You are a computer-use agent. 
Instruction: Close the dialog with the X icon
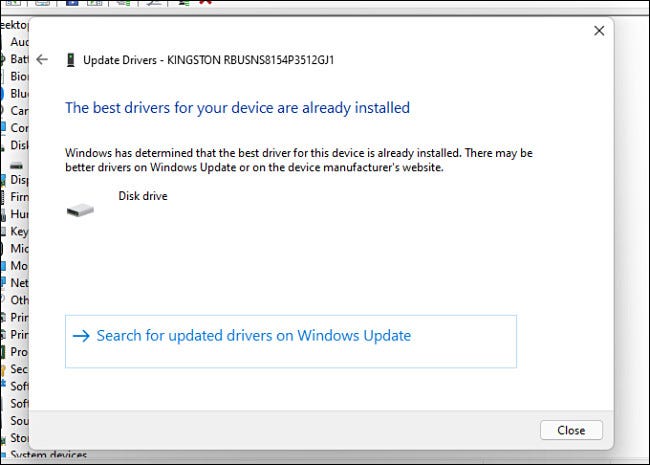tap(599, 31)
